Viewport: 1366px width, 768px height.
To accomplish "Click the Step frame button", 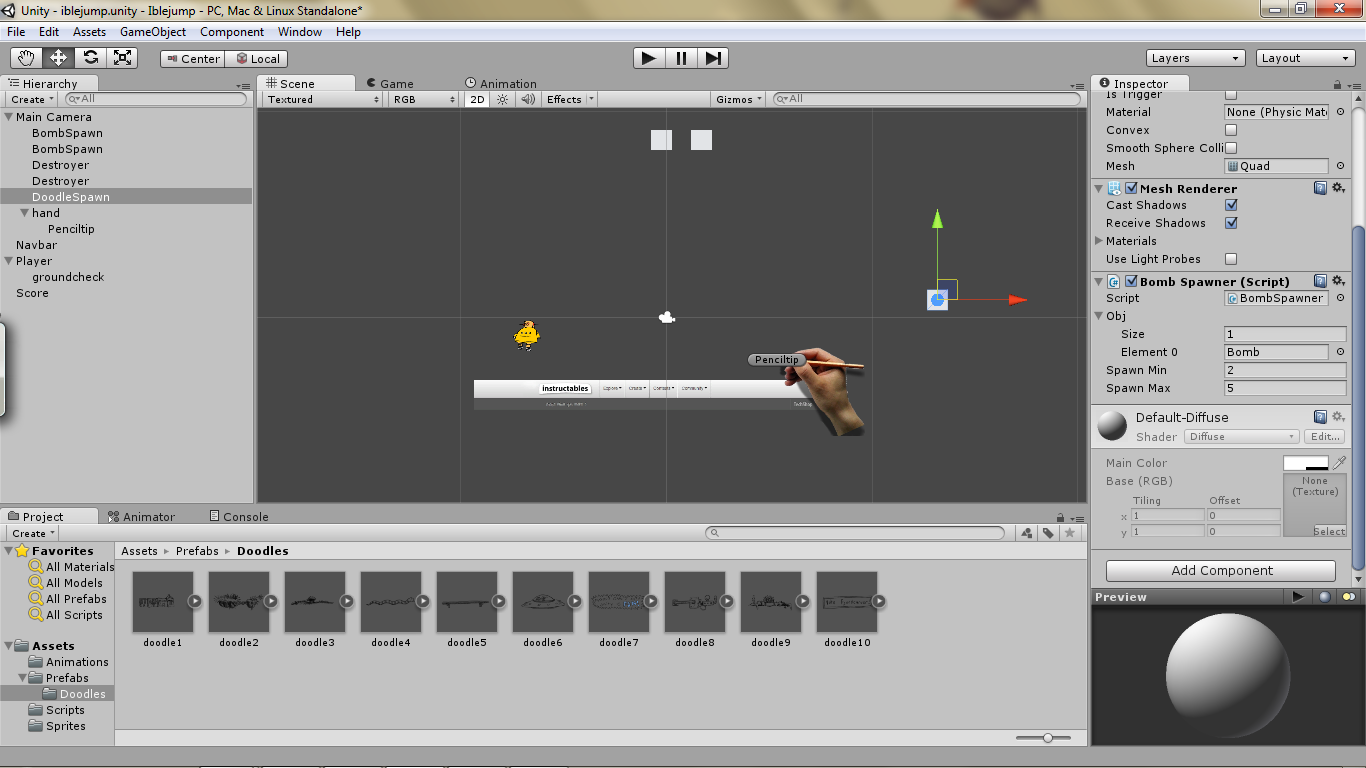I will [x=712, y=58].
